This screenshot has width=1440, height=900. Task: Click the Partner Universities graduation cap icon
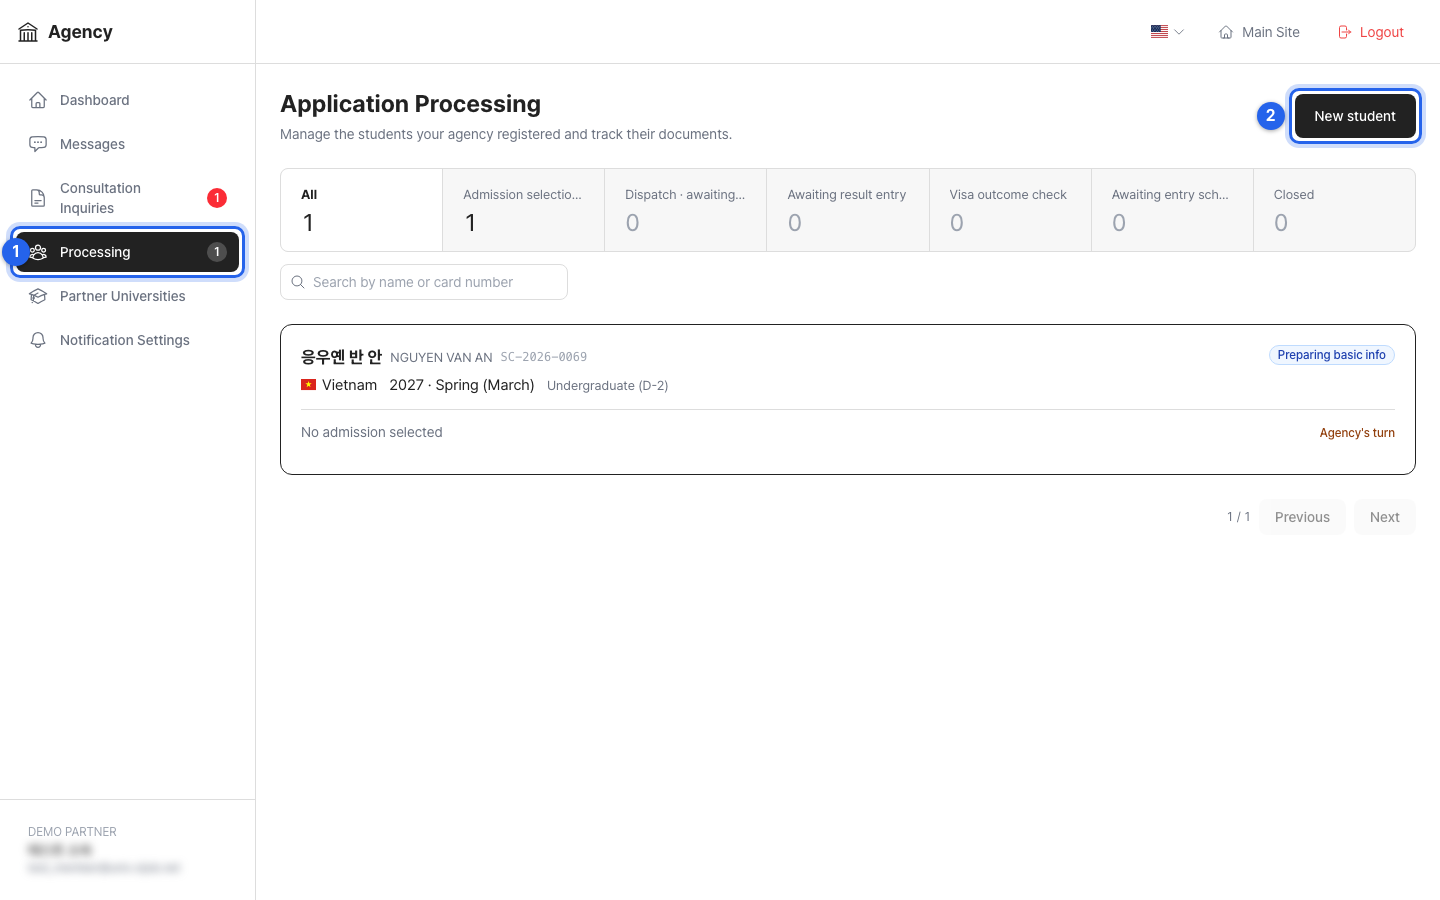click(x=38, y=296)
